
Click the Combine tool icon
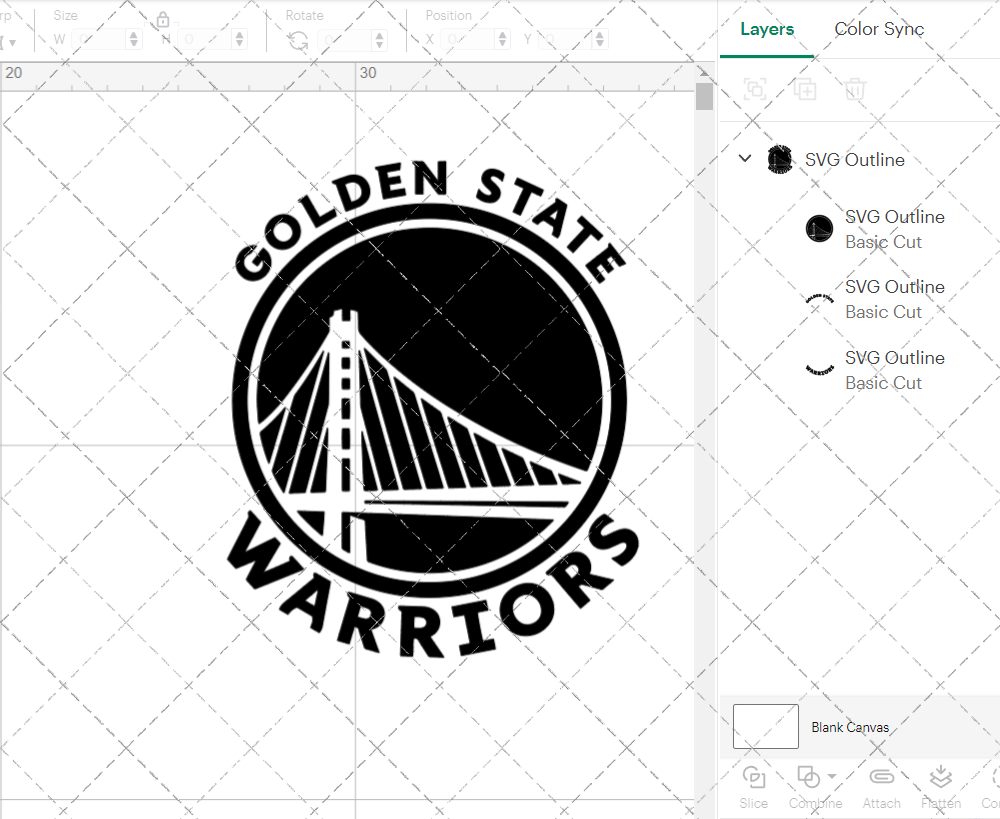(x=809, y=777)
